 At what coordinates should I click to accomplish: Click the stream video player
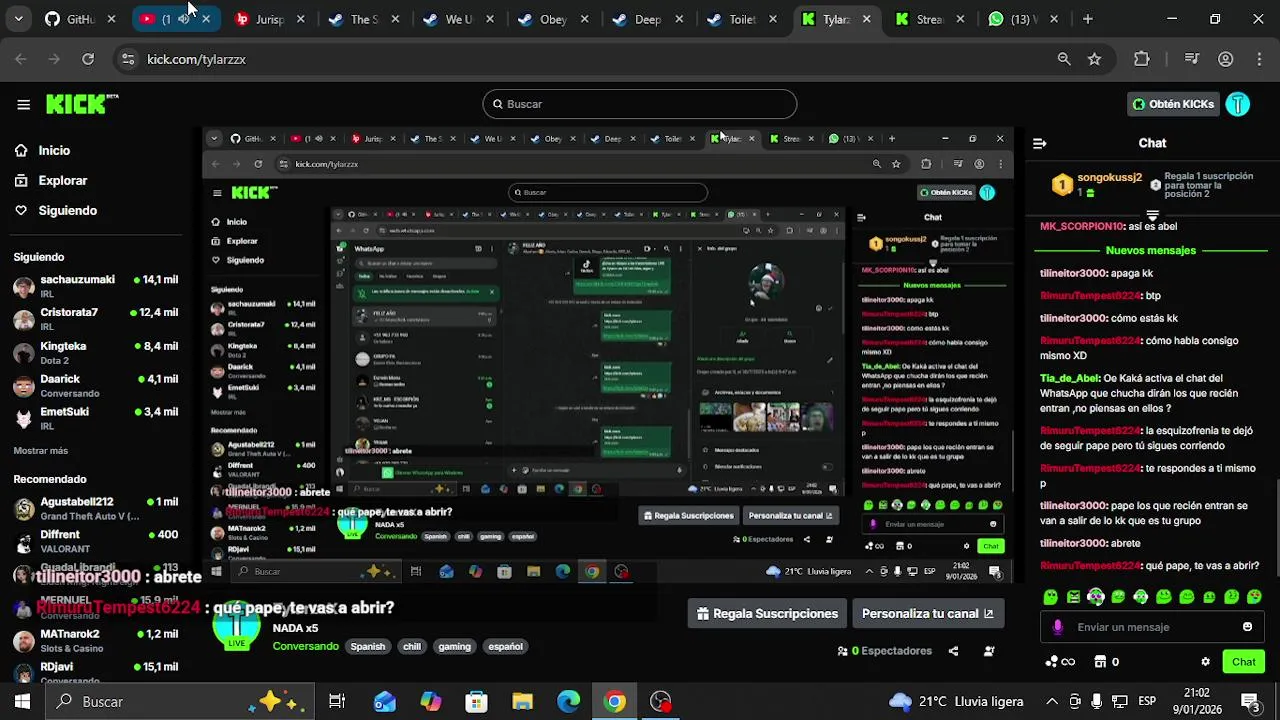608,355
